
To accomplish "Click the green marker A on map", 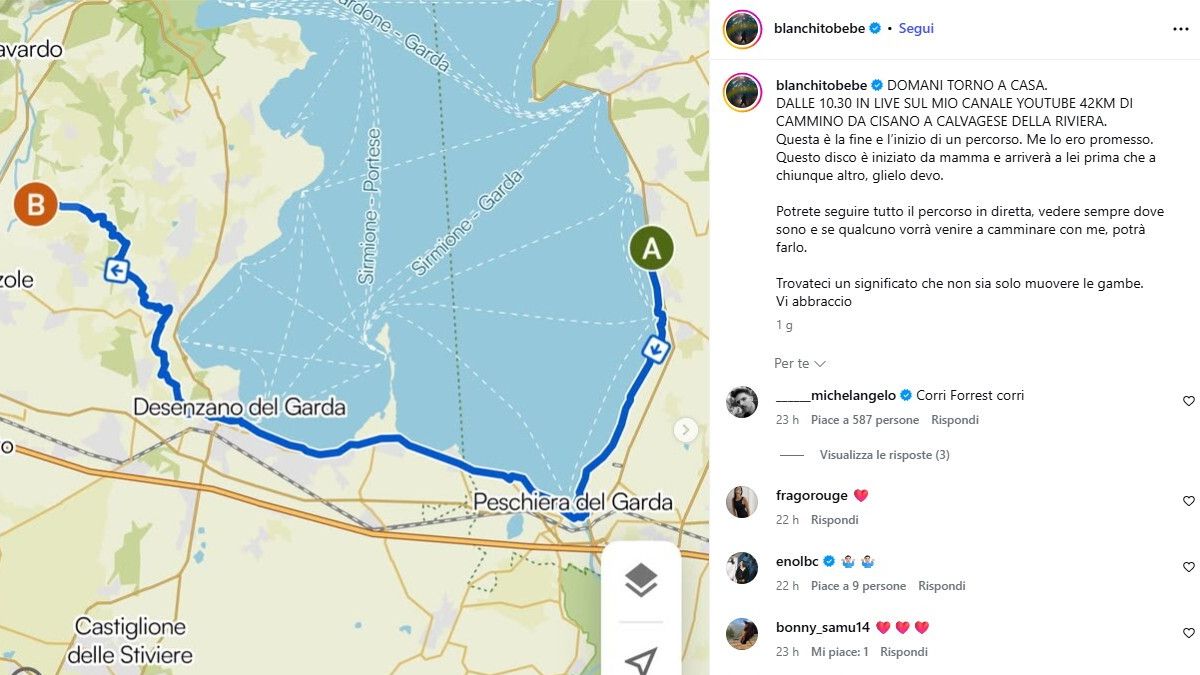I will pos(651,250).
